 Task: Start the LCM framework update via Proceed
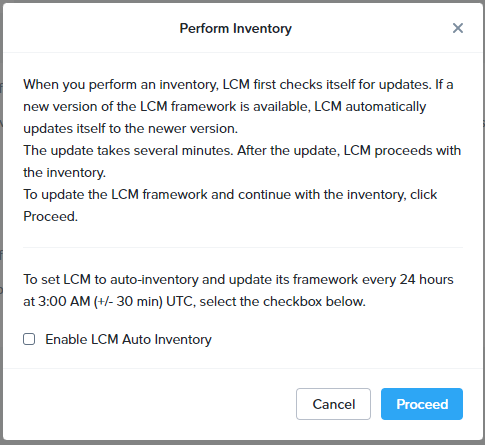[422, 404]
